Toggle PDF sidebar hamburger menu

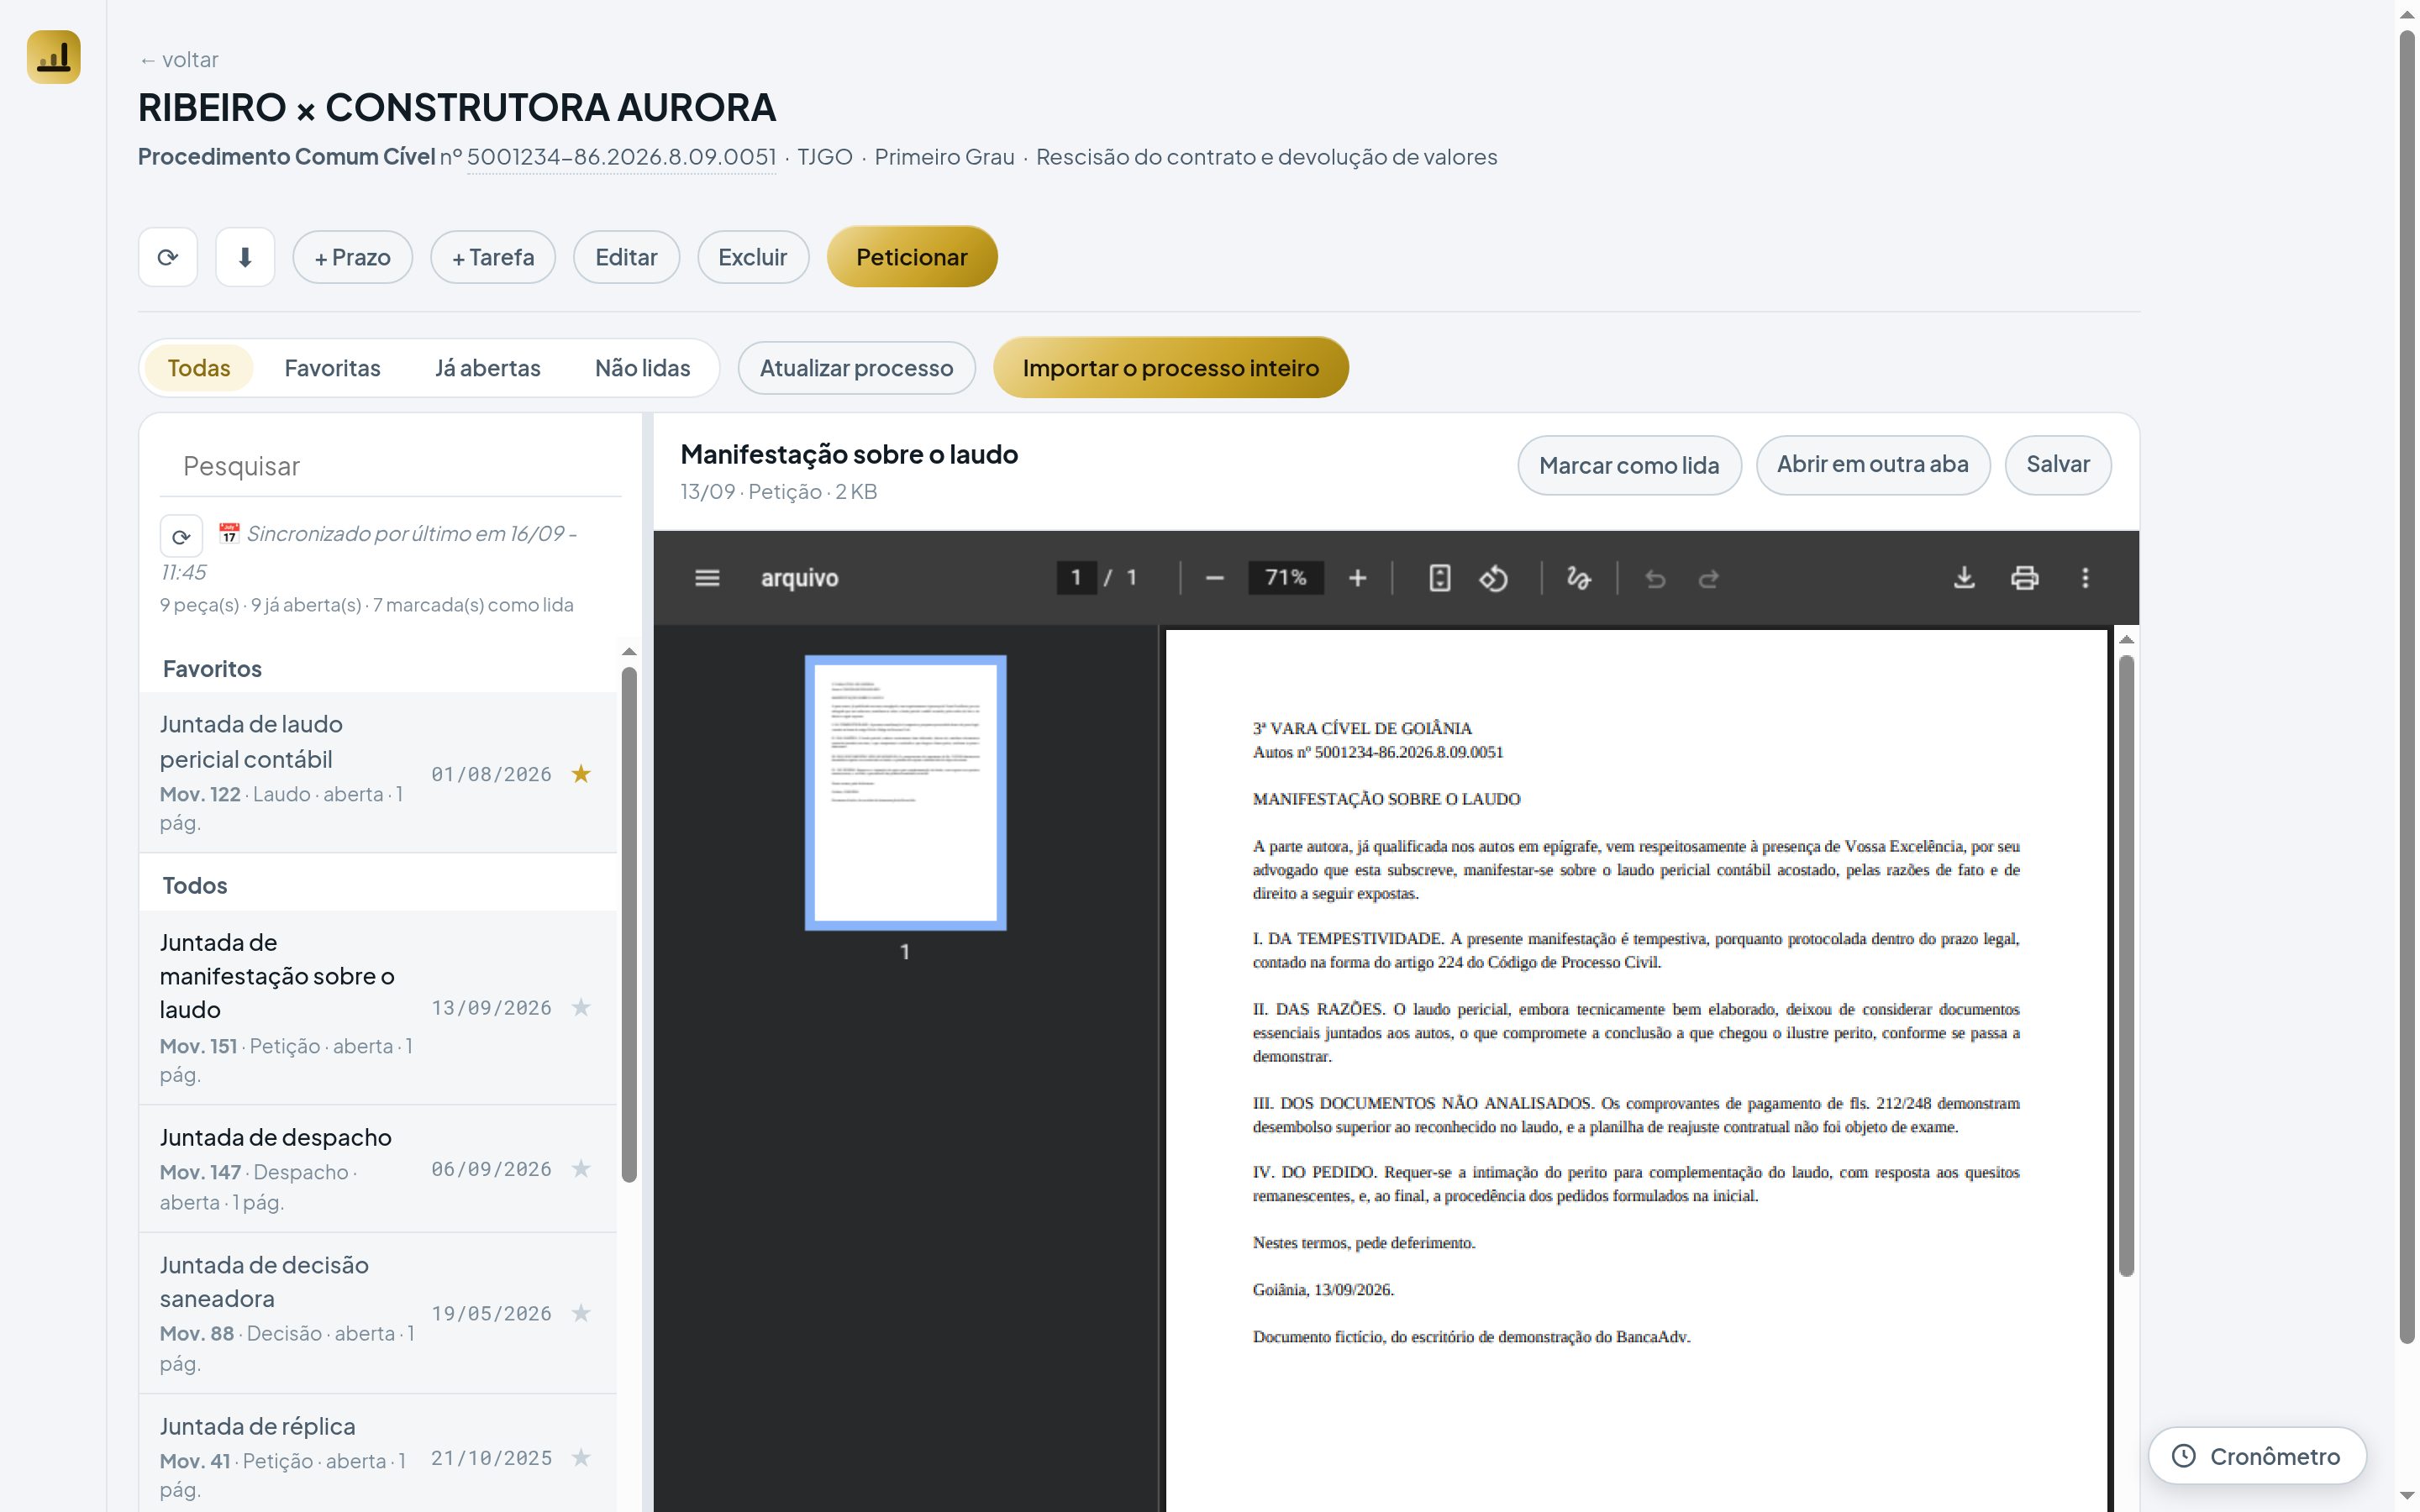tap(707, 578)
